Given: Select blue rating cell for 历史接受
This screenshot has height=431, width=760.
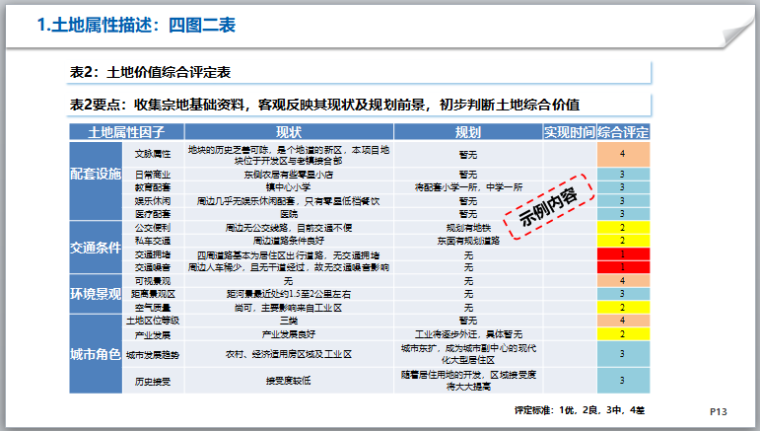Looking at the screenshot, I should pyautogui.click(x=622, y=381).
